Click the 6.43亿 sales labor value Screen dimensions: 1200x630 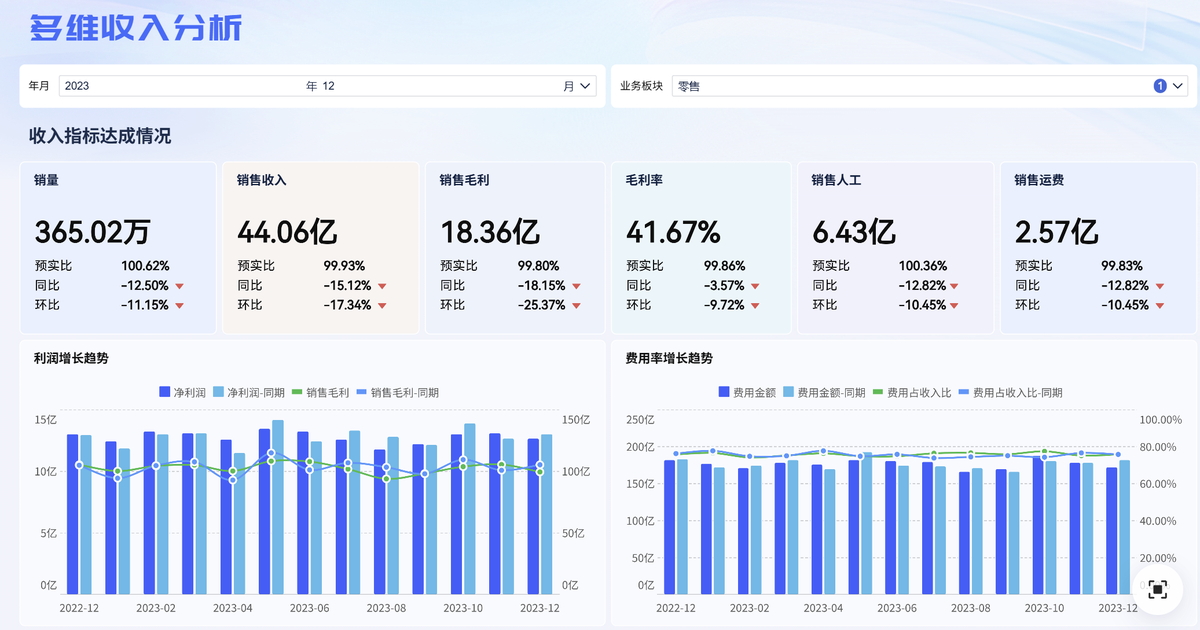click(853, 233)
